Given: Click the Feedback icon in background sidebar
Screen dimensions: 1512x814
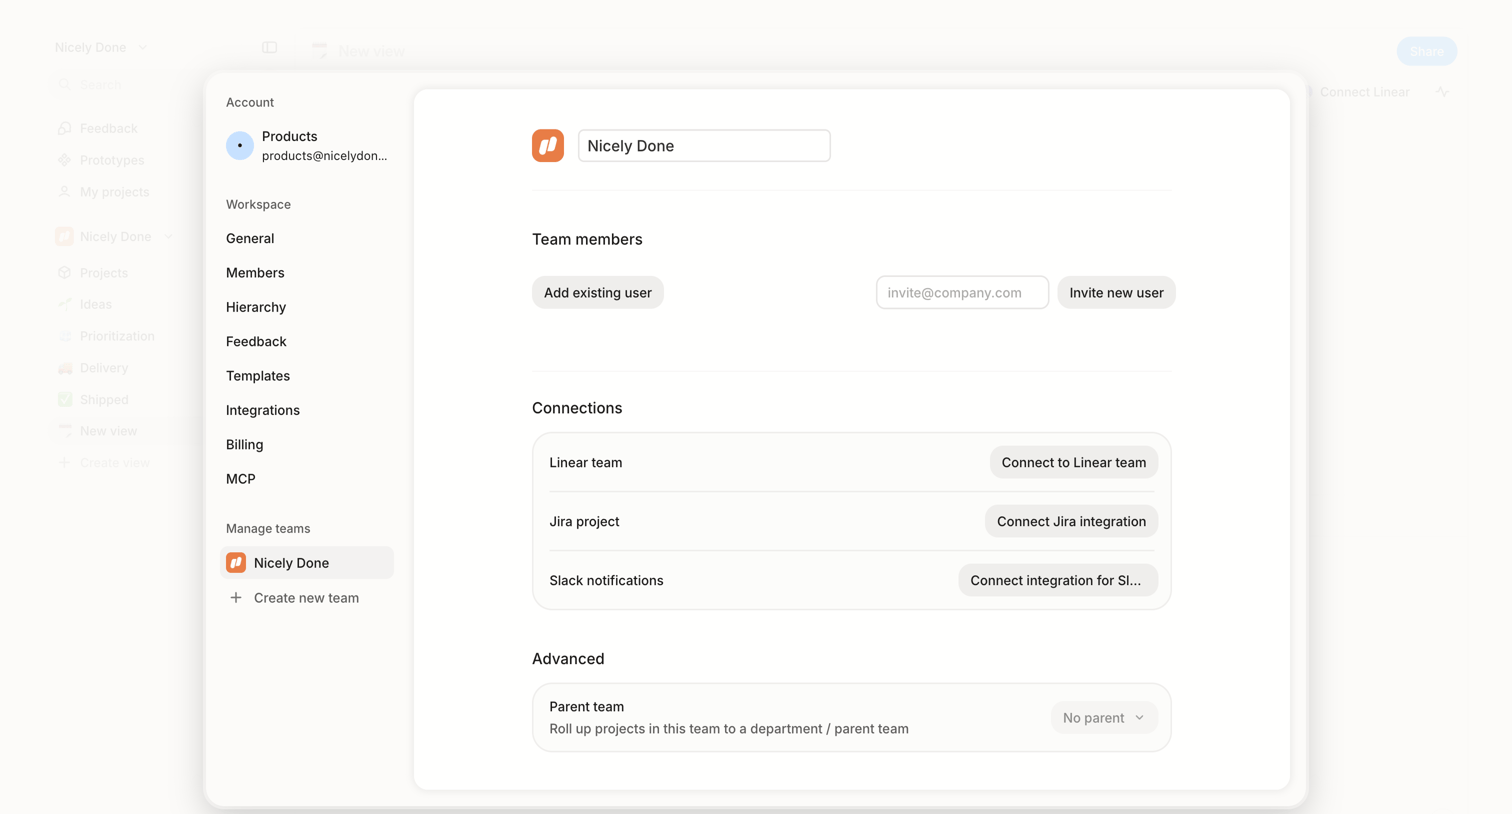Looking at the screenshot, I should coord(65,128).
